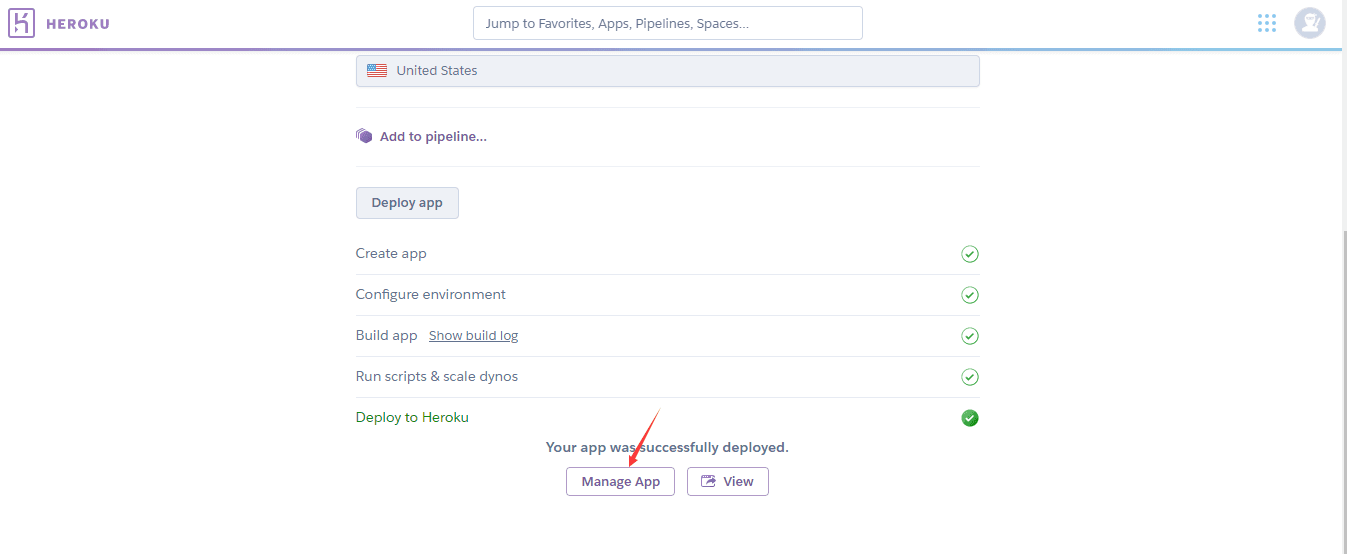
Task: Click the Manage App button
Action: (621, 481)
